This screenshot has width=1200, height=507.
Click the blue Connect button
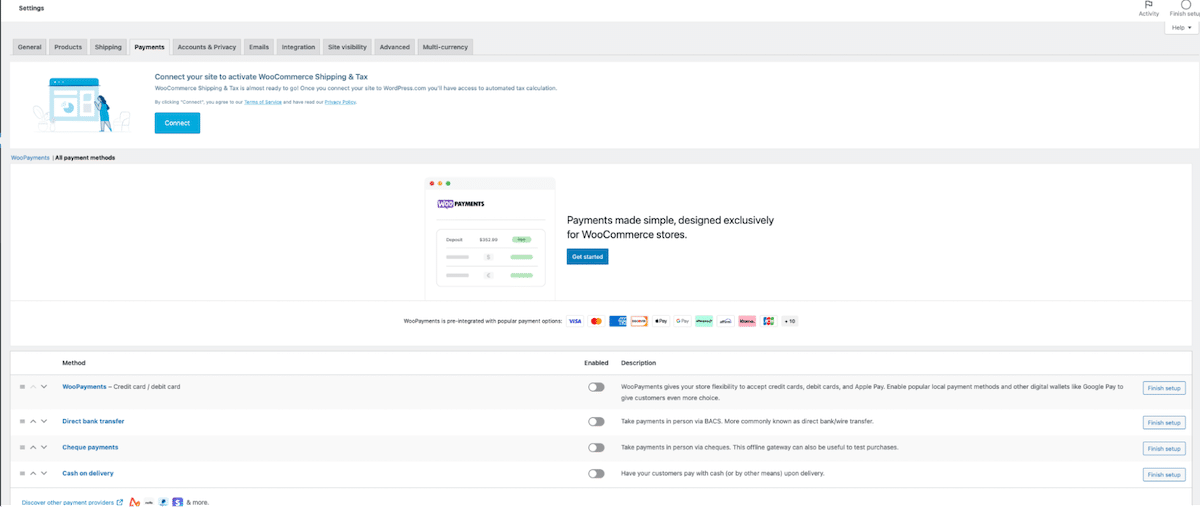click(177, 123)
